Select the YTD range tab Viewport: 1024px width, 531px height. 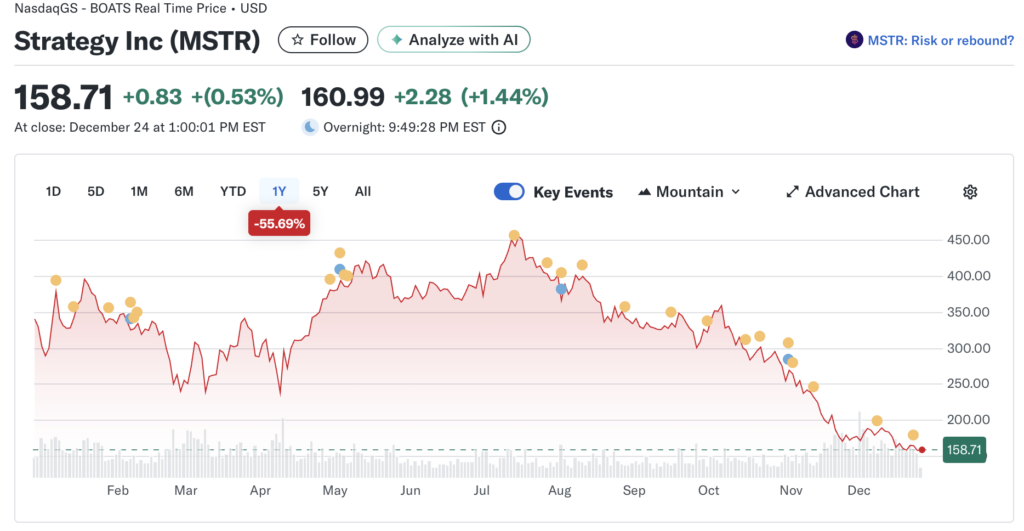pyautogui.click(x=233, y=191)
